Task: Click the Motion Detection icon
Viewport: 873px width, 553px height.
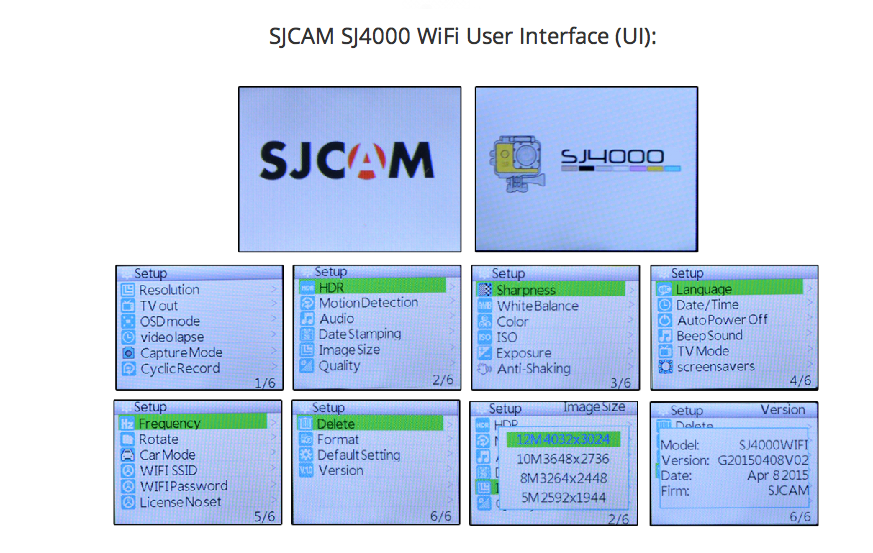Action: coord(307,303)
